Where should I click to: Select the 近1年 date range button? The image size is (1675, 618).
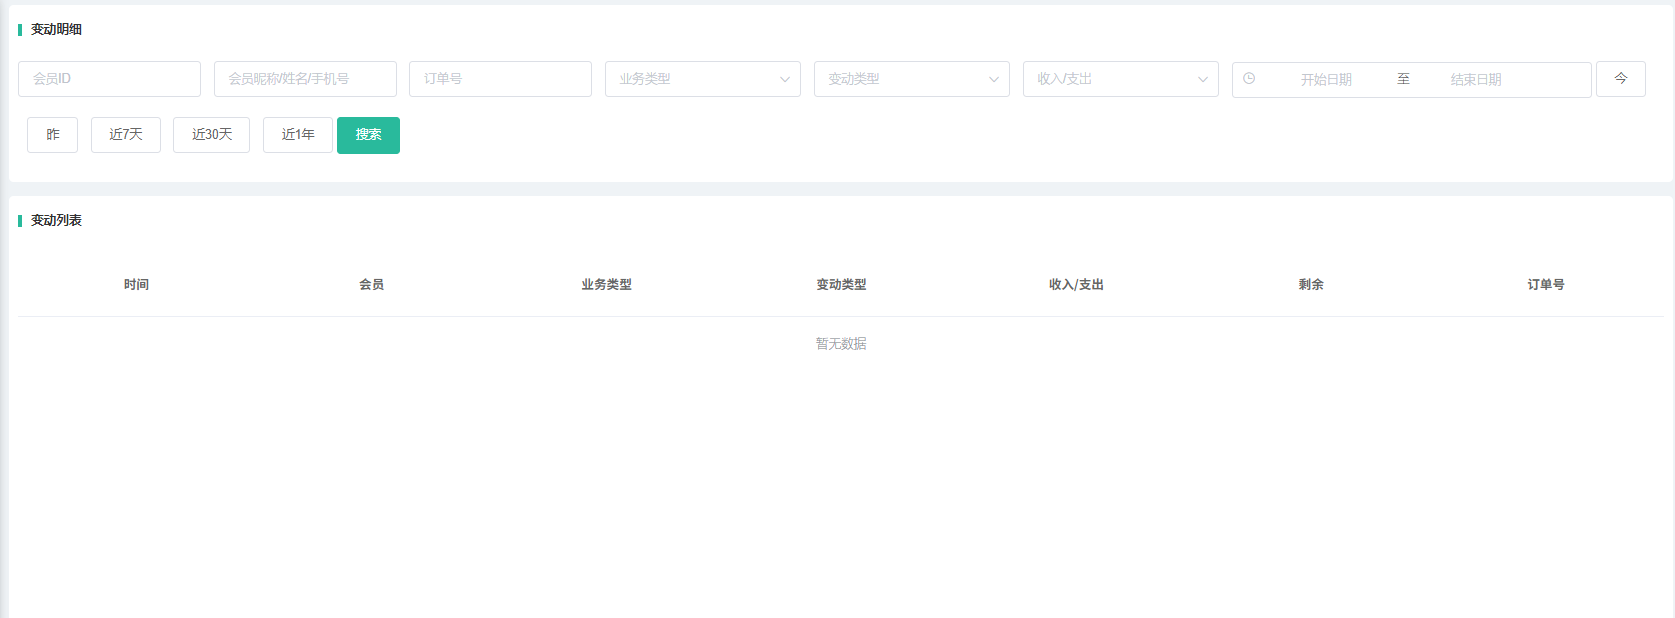[297, 135]
